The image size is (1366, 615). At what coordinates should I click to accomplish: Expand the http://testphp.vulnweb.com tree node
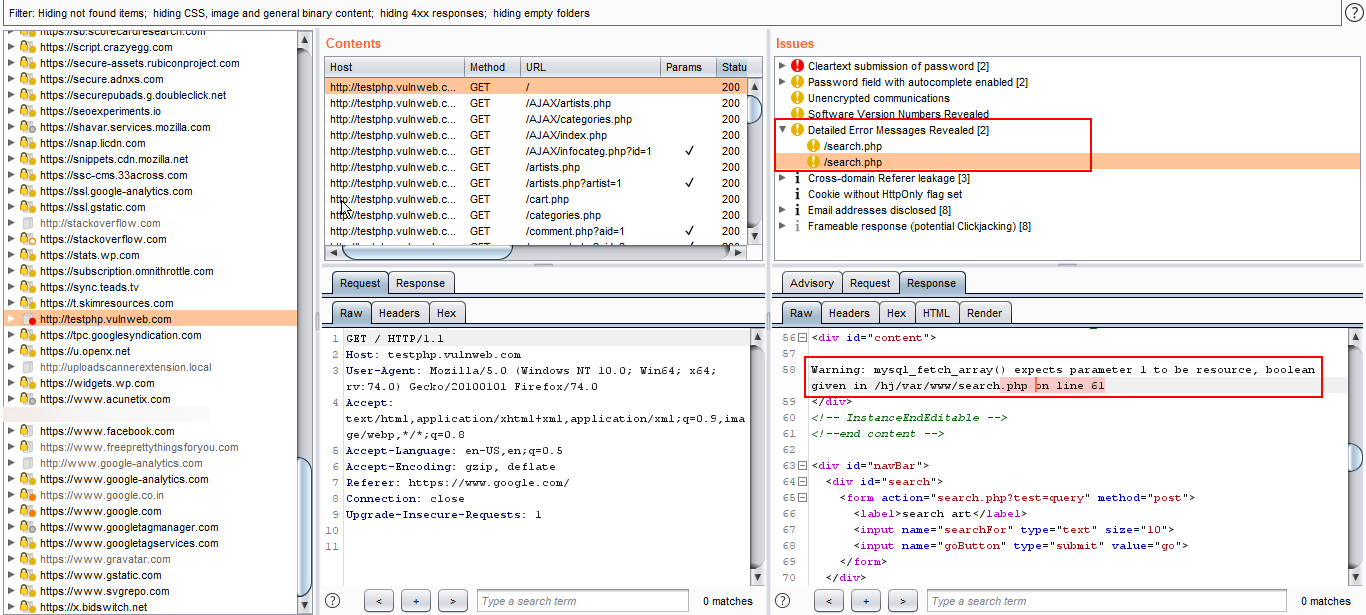[x=11, y=319]
